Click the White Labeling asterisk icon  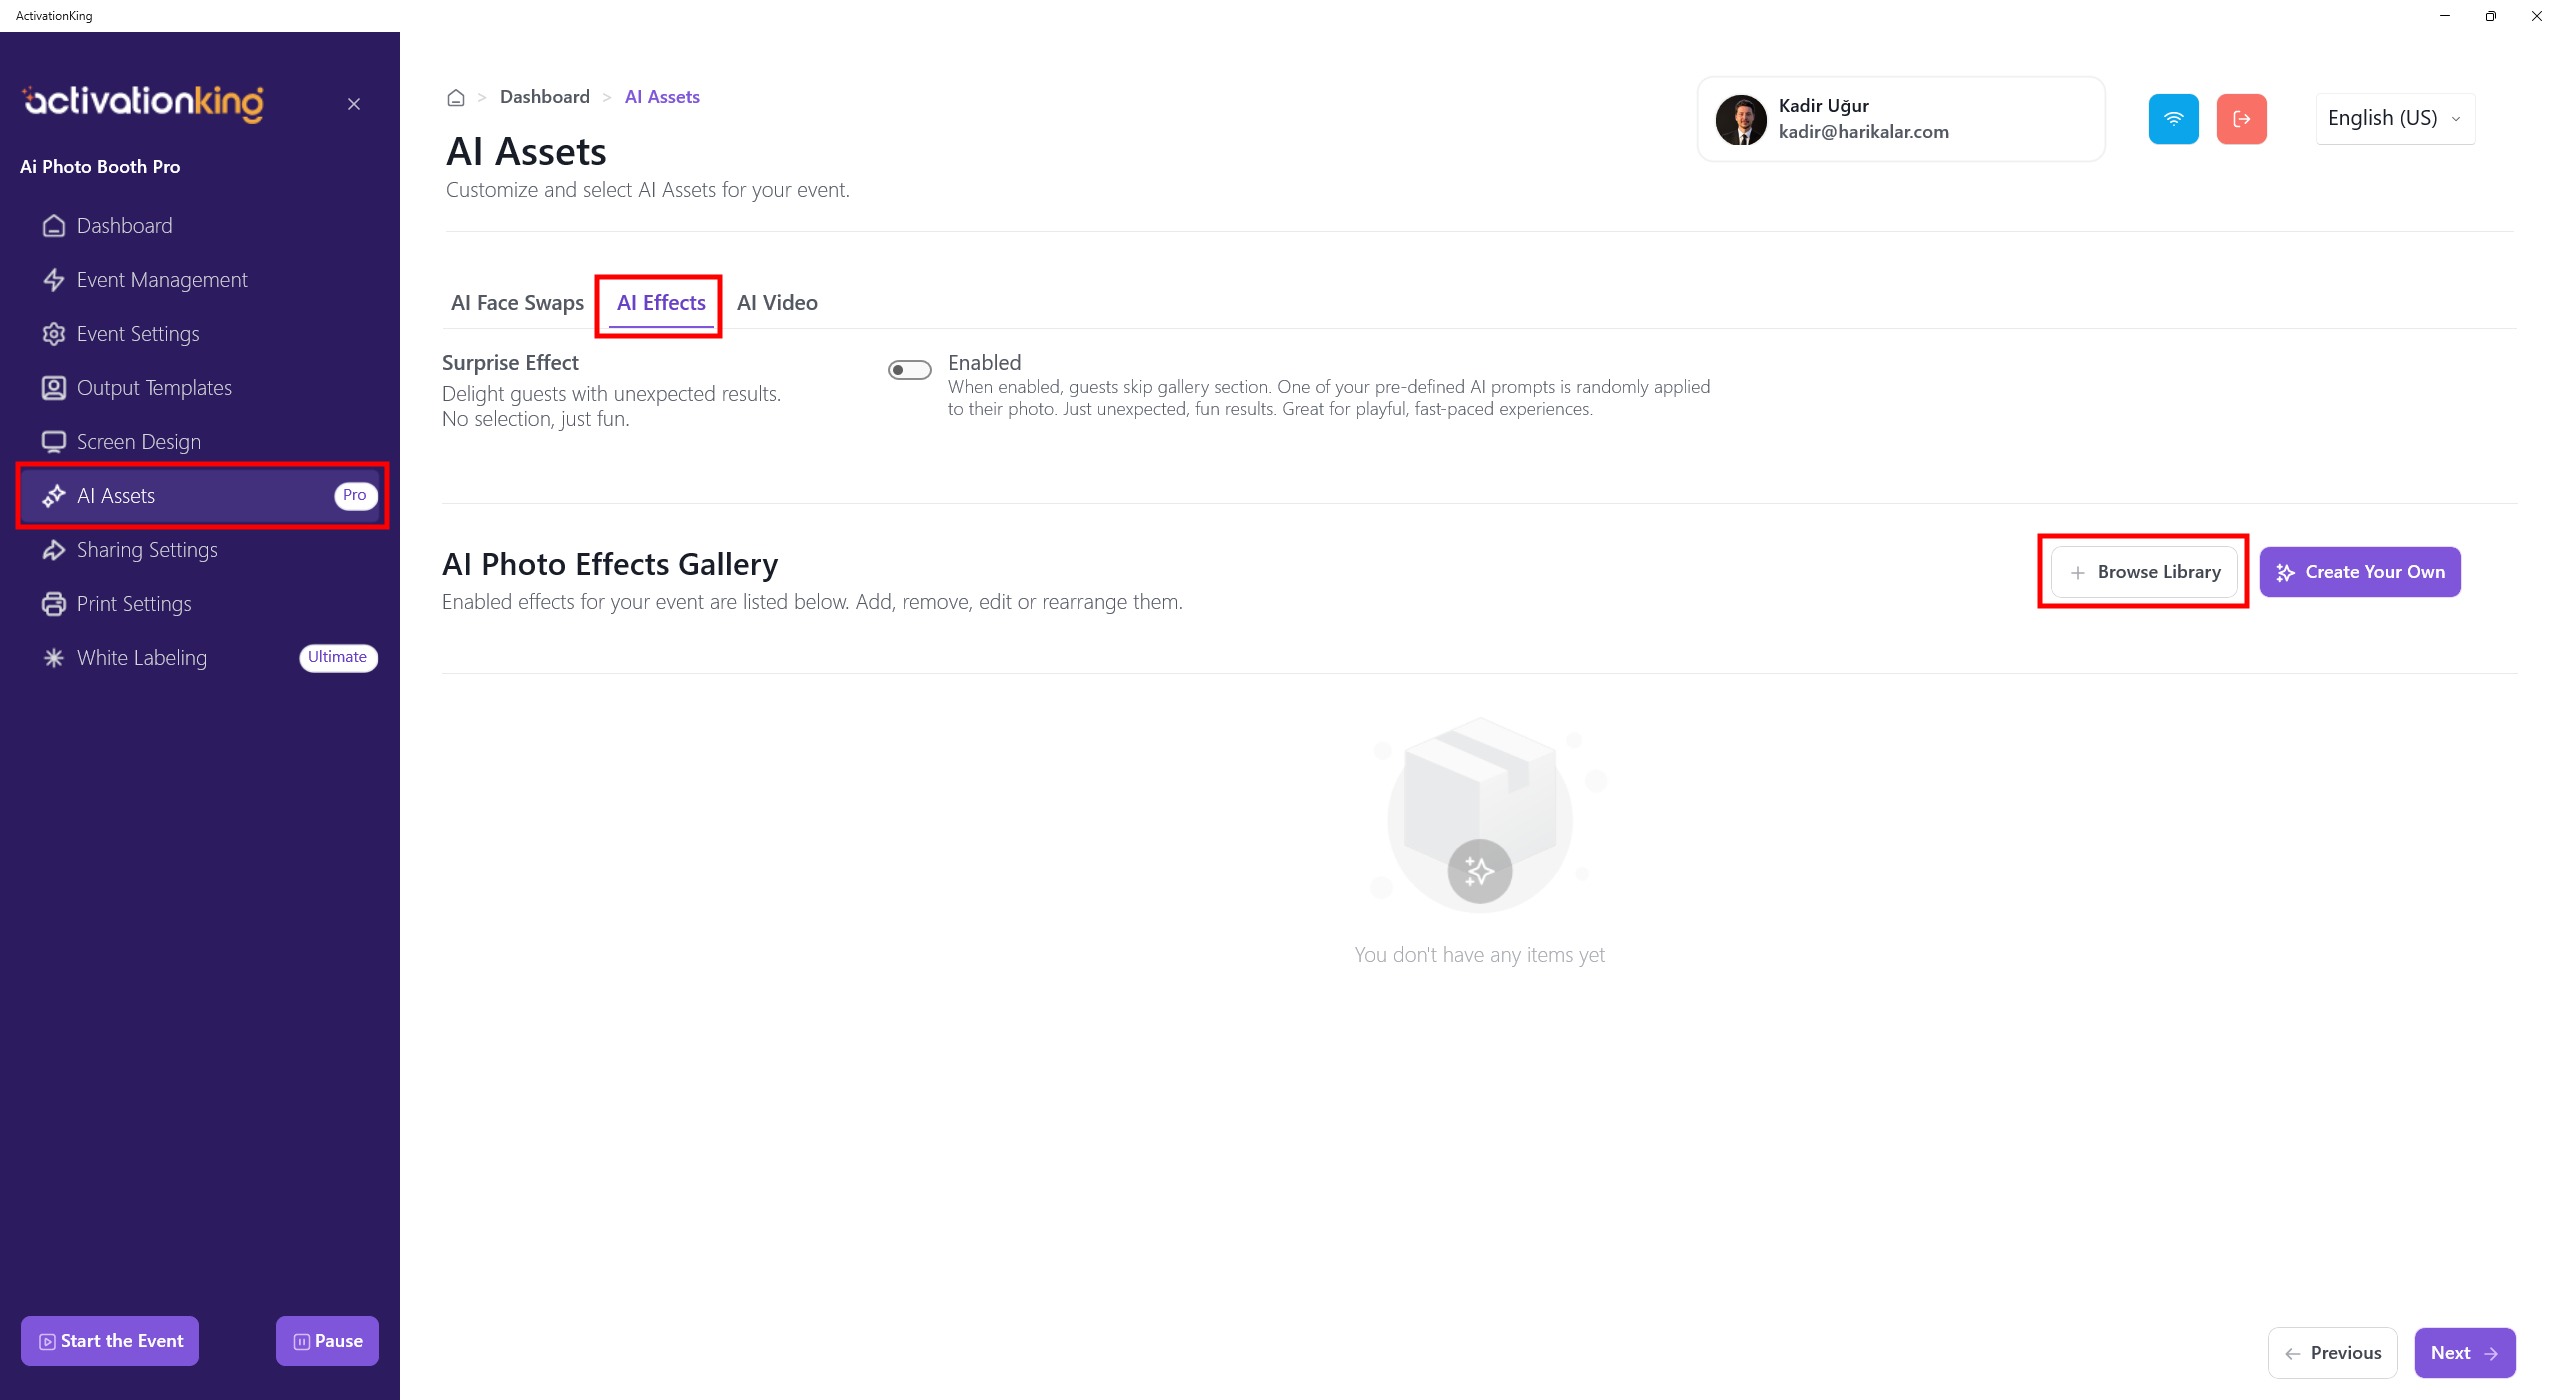click(x=54, y=658)
